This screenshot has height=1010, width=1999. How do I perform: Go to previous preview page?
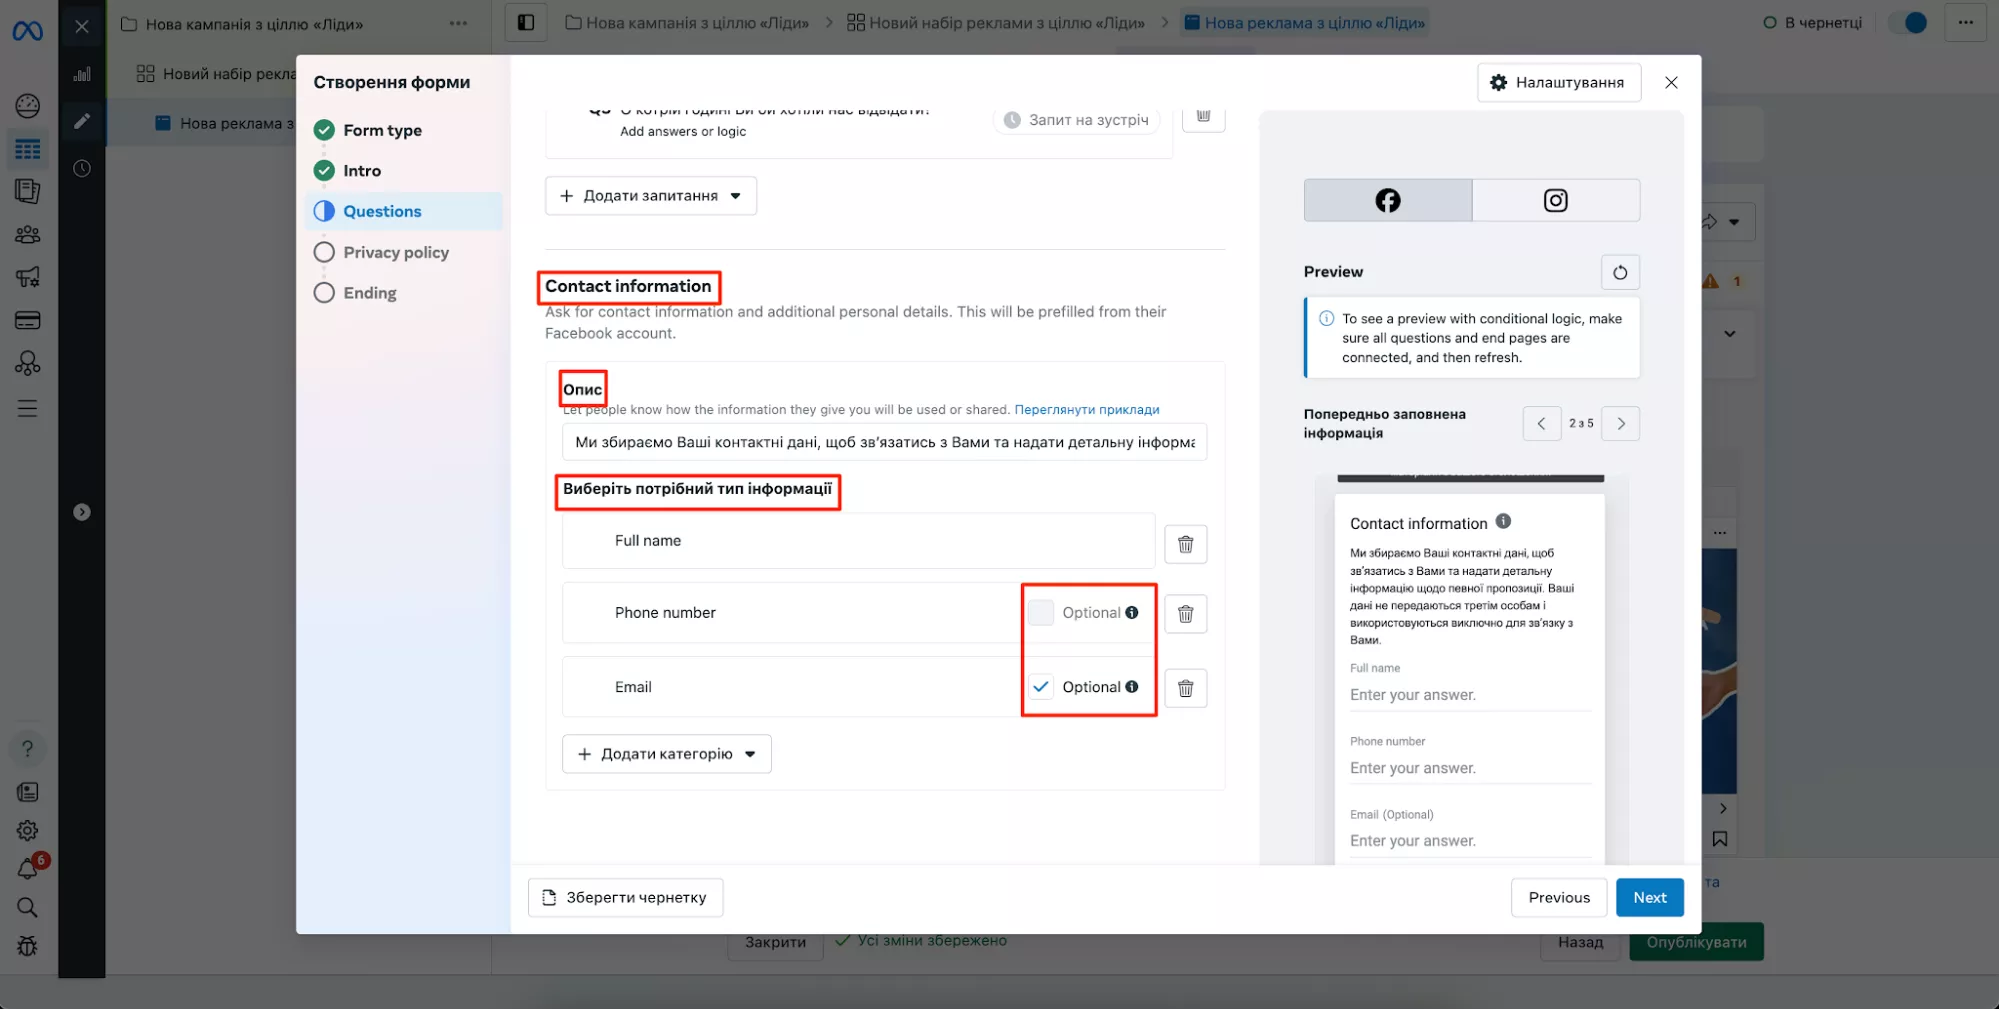(x=1541, y=423)
